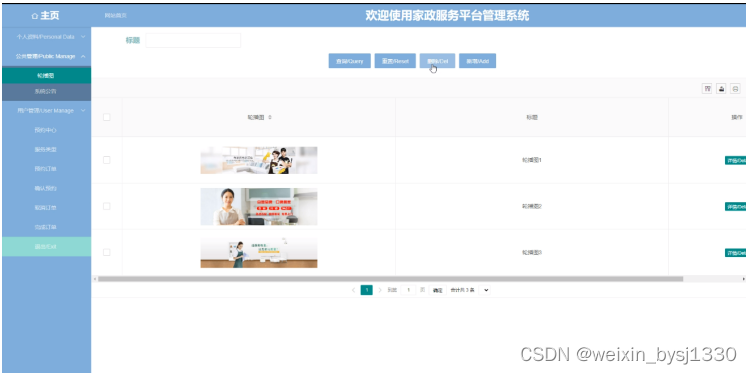Viewport: 752px width, 374px height.
Task: Click the 查询/Query button
Action: click(x=350, y=61)
